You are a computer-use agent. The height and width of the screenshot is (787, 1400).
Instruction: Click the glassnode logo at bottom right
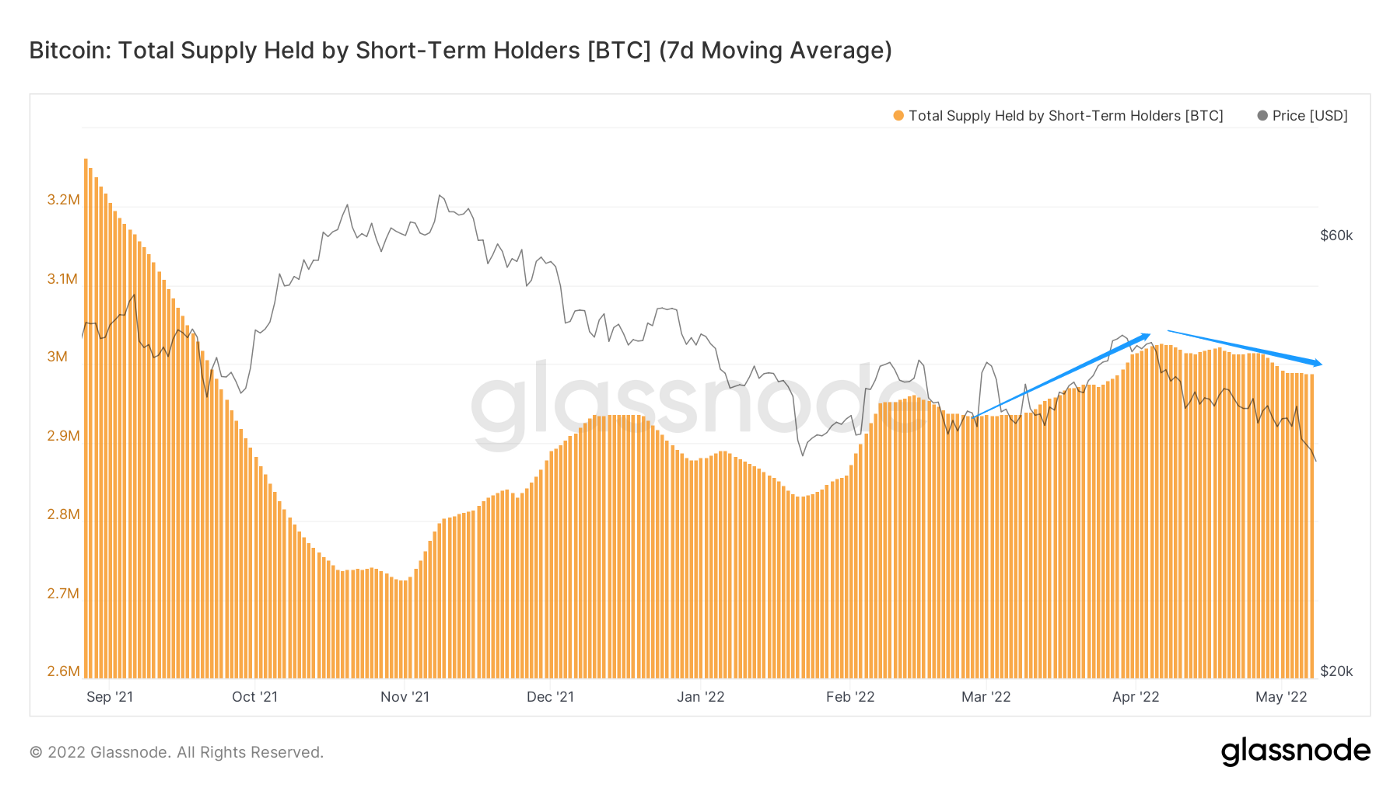point(1295,751)
